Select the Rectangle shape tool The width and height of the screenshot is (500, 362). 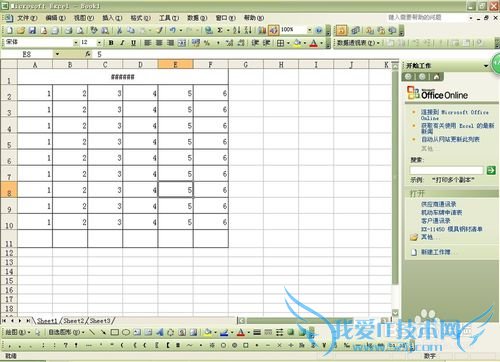pyautogui.click(x=115, y=332)
